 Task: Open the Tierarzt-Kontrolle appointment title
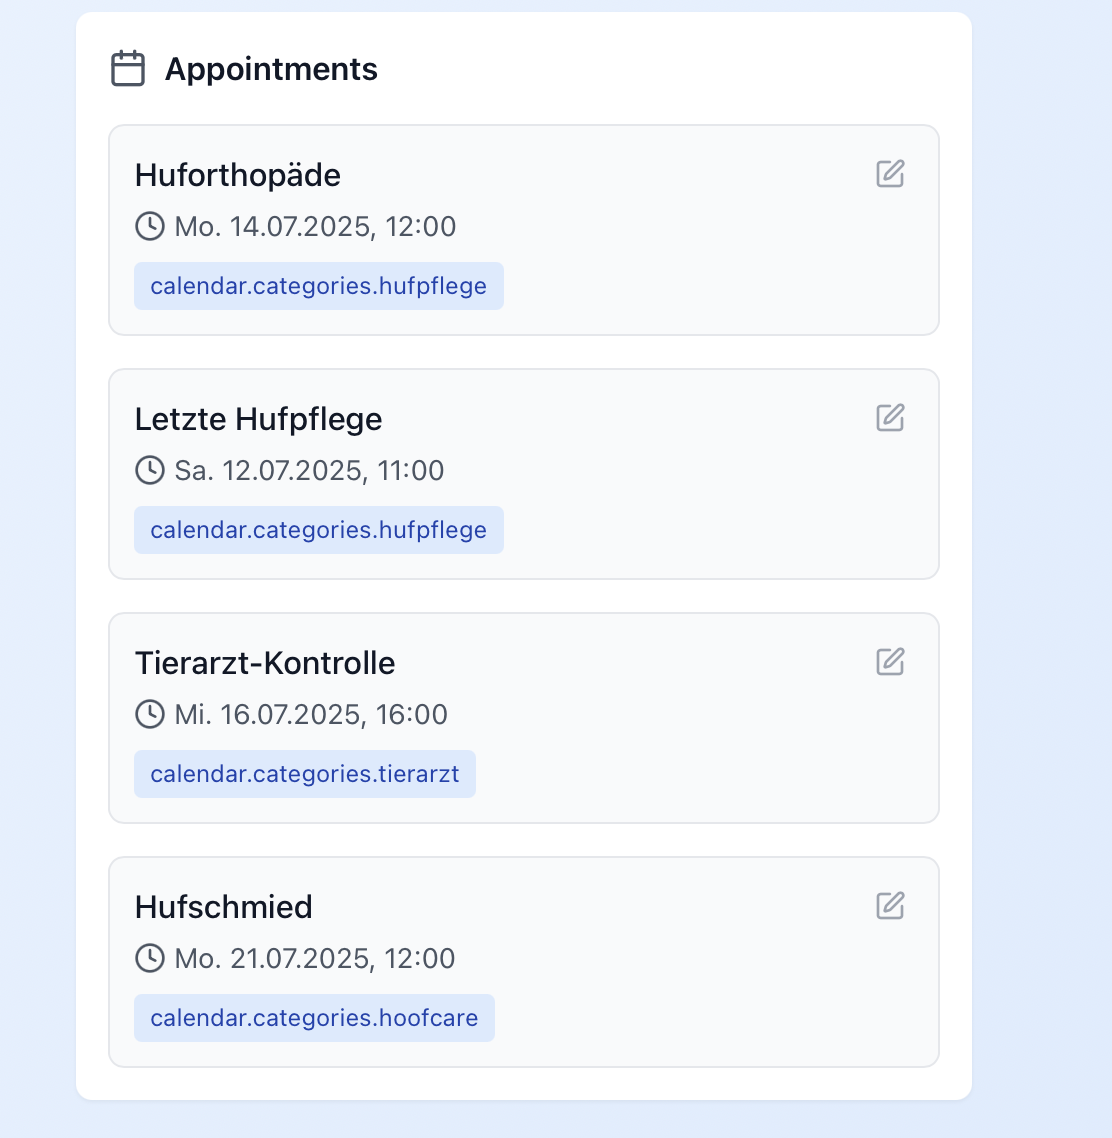pos(265,663)
